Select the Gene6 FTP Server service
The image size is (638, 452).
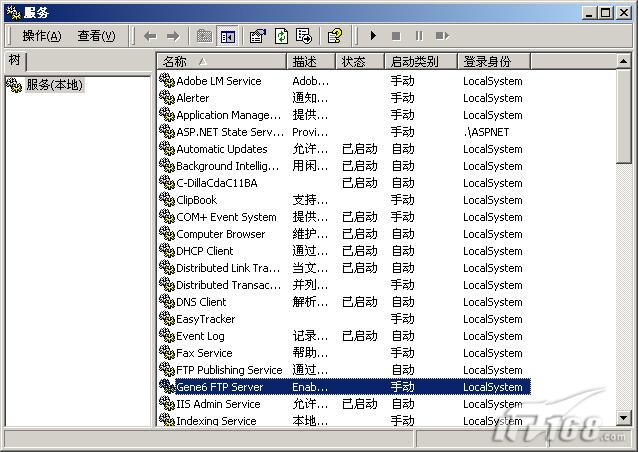pyautogui.click(x=219, y=387)
